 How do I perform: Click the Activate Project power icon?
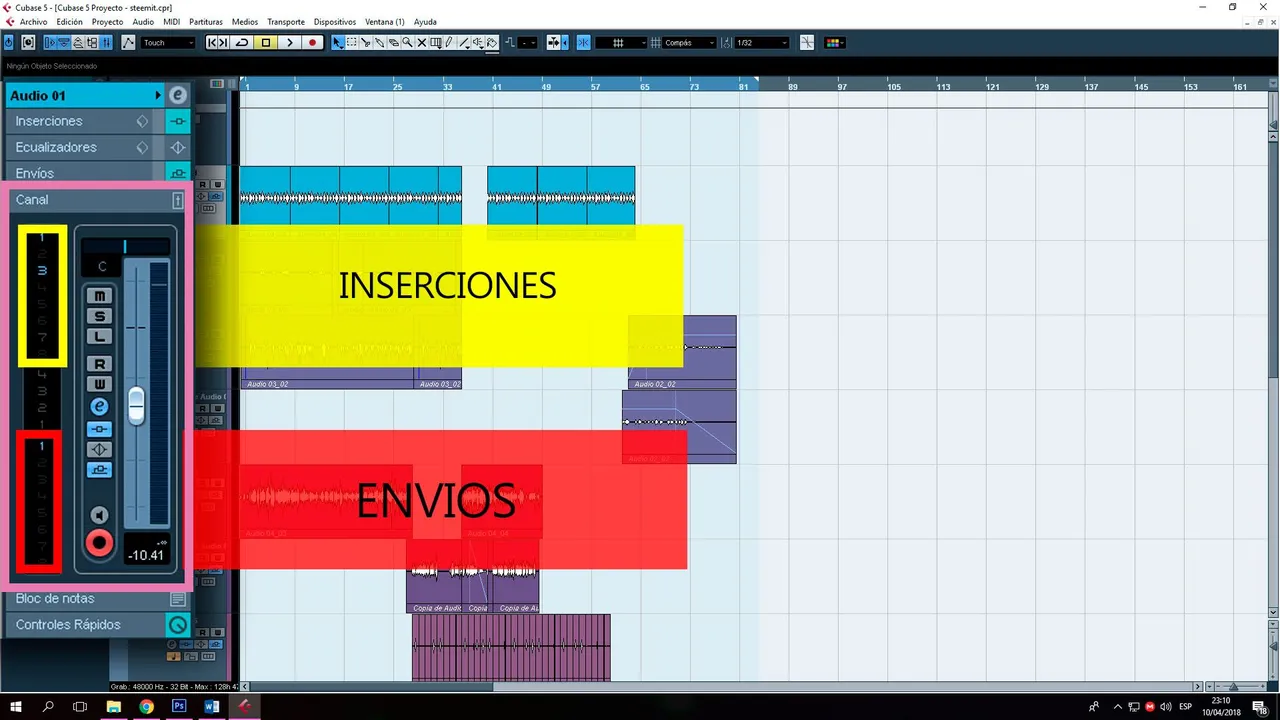[x=8, y=42]
